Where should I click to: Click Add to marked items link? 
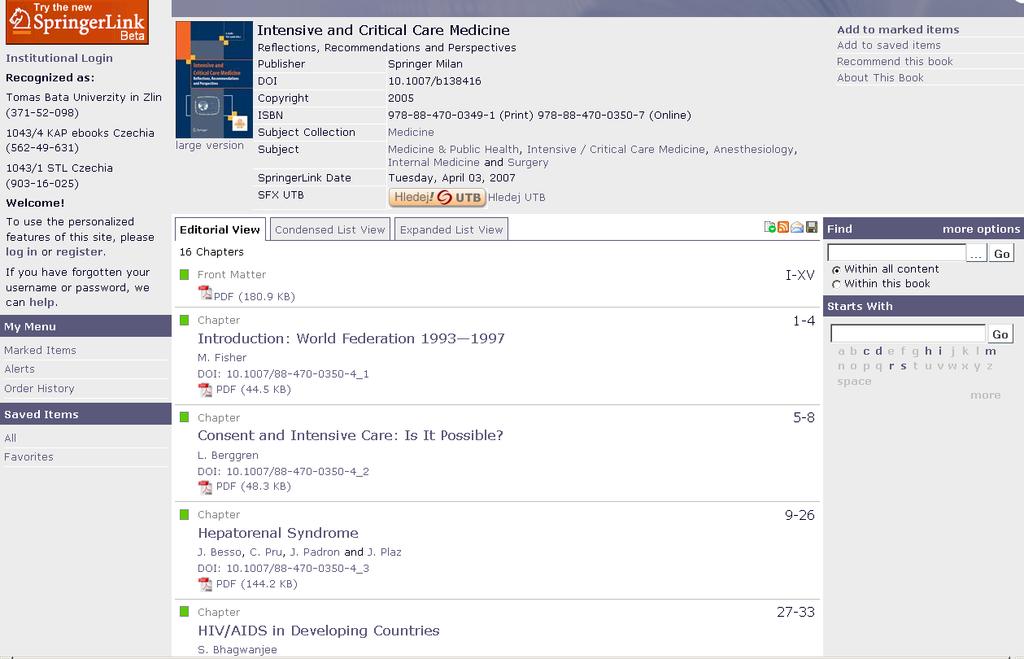898,29
